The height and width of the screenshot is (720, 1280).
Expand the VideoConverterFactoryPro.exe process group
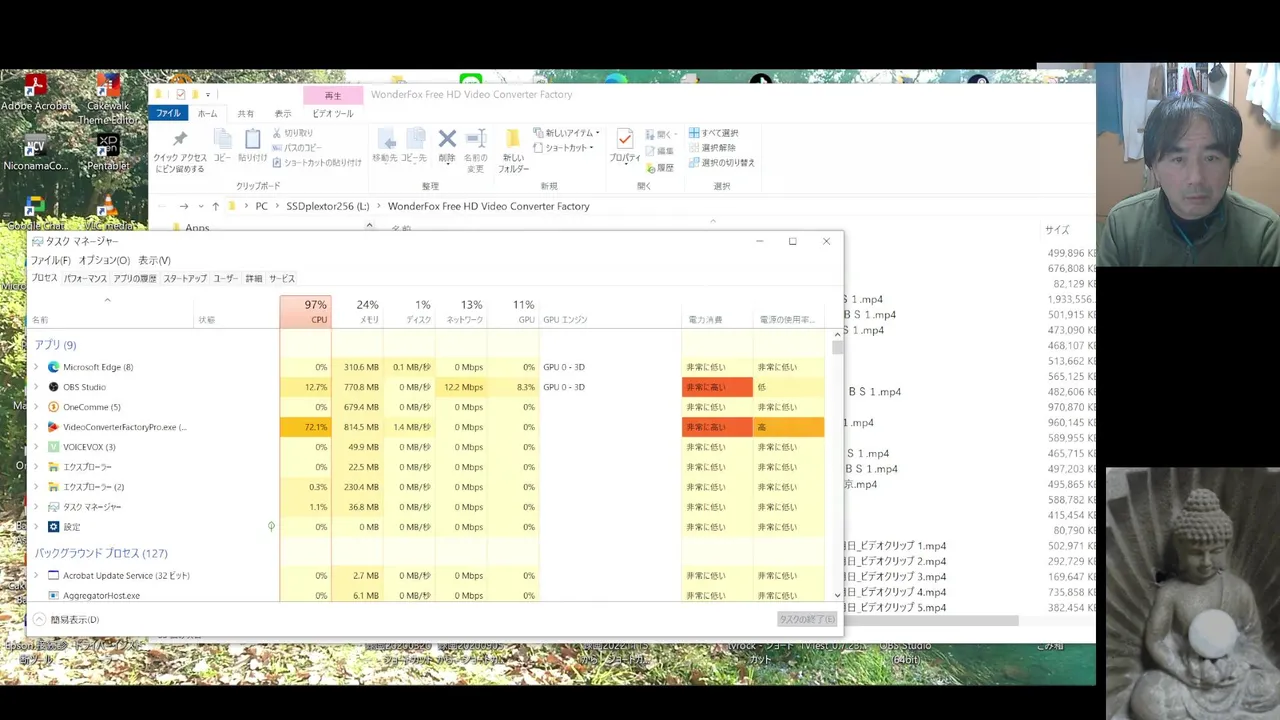coord(36,427)
